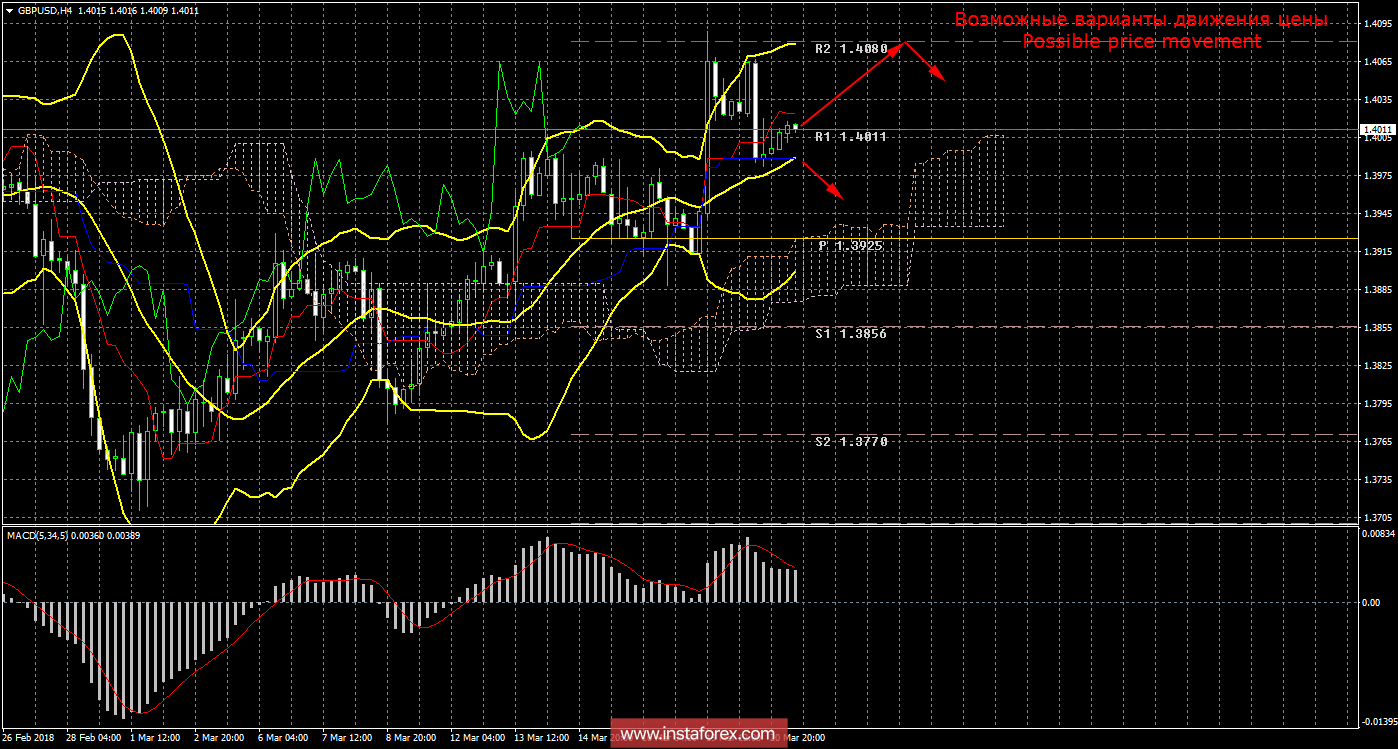Click the 1.4095 value on the price scale

pyautogui.click(x=1376, y=23)
